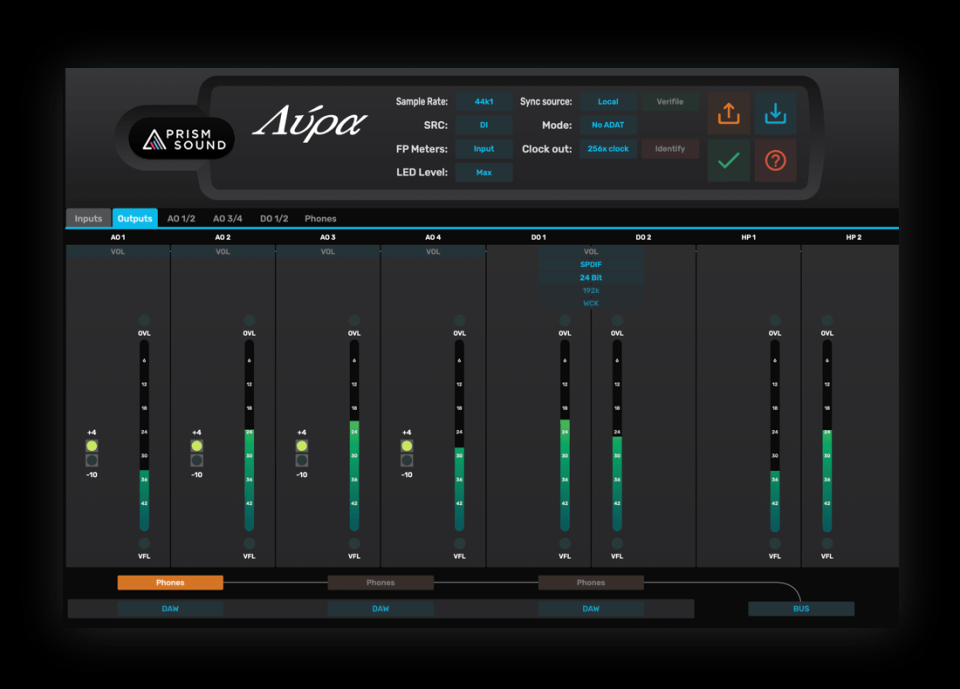Toggle the +4 level on AO 1
The width and height of the screenshot is (960, 689).
(92, 445)
